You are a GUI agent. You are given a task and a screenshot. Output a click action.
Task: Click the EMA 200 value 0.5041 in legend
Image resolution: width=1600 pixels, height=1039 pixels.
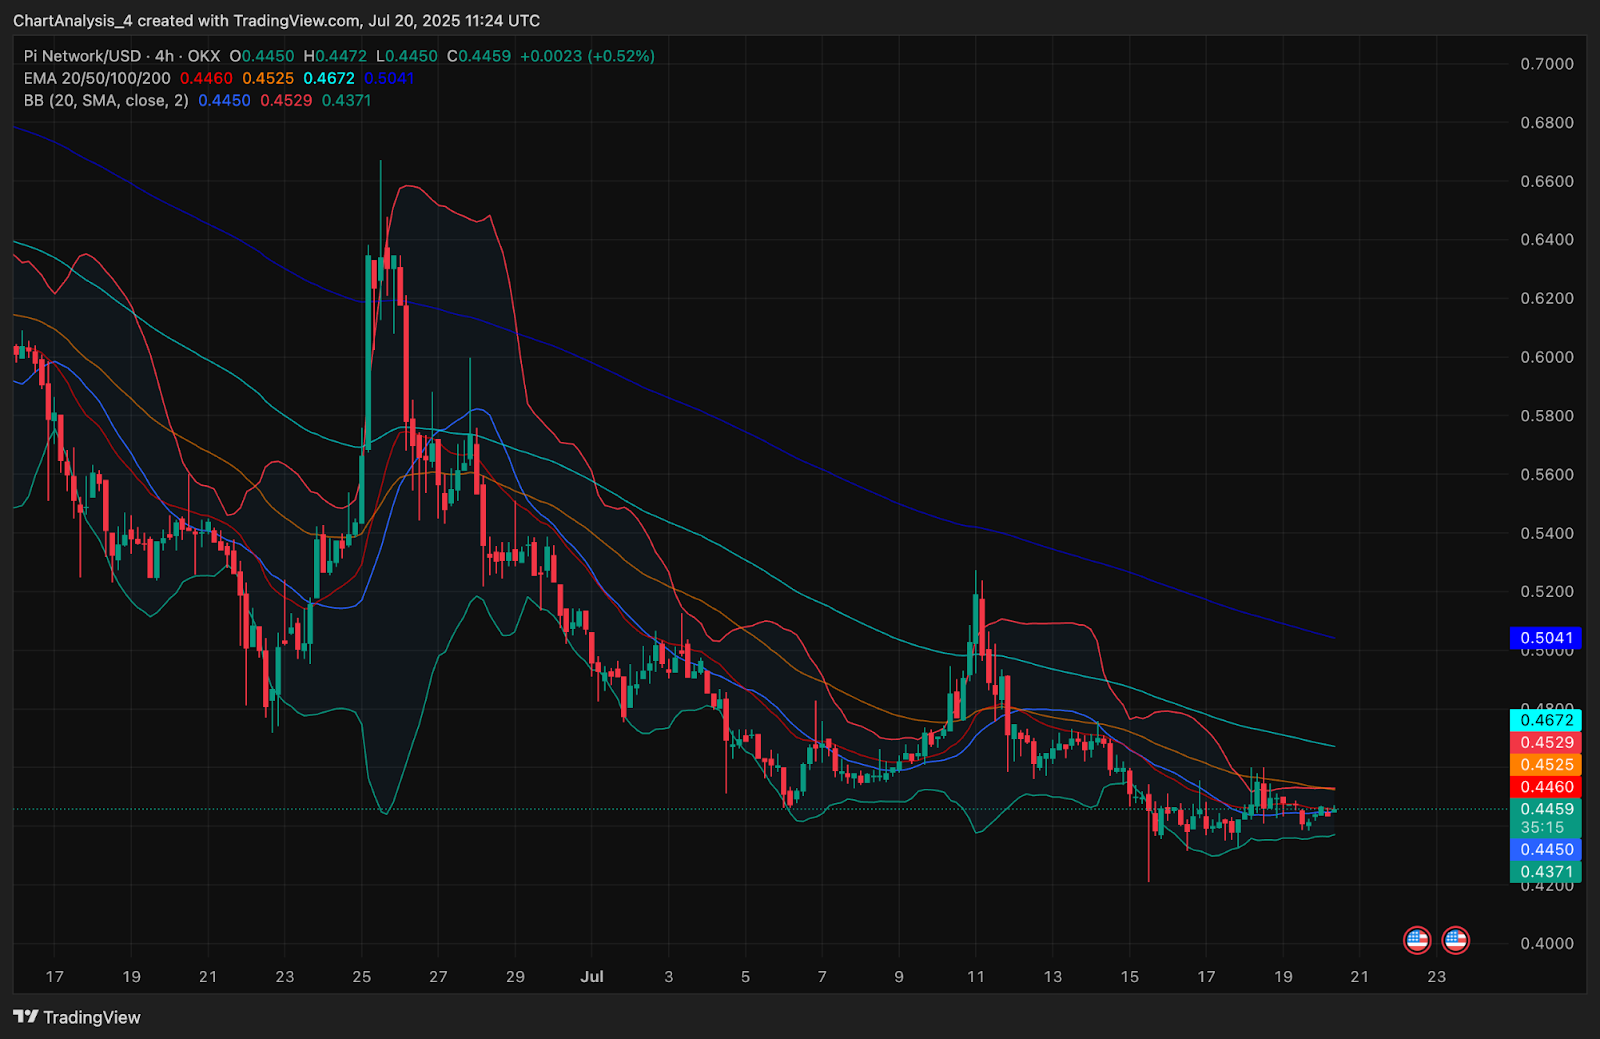point(389,78)
